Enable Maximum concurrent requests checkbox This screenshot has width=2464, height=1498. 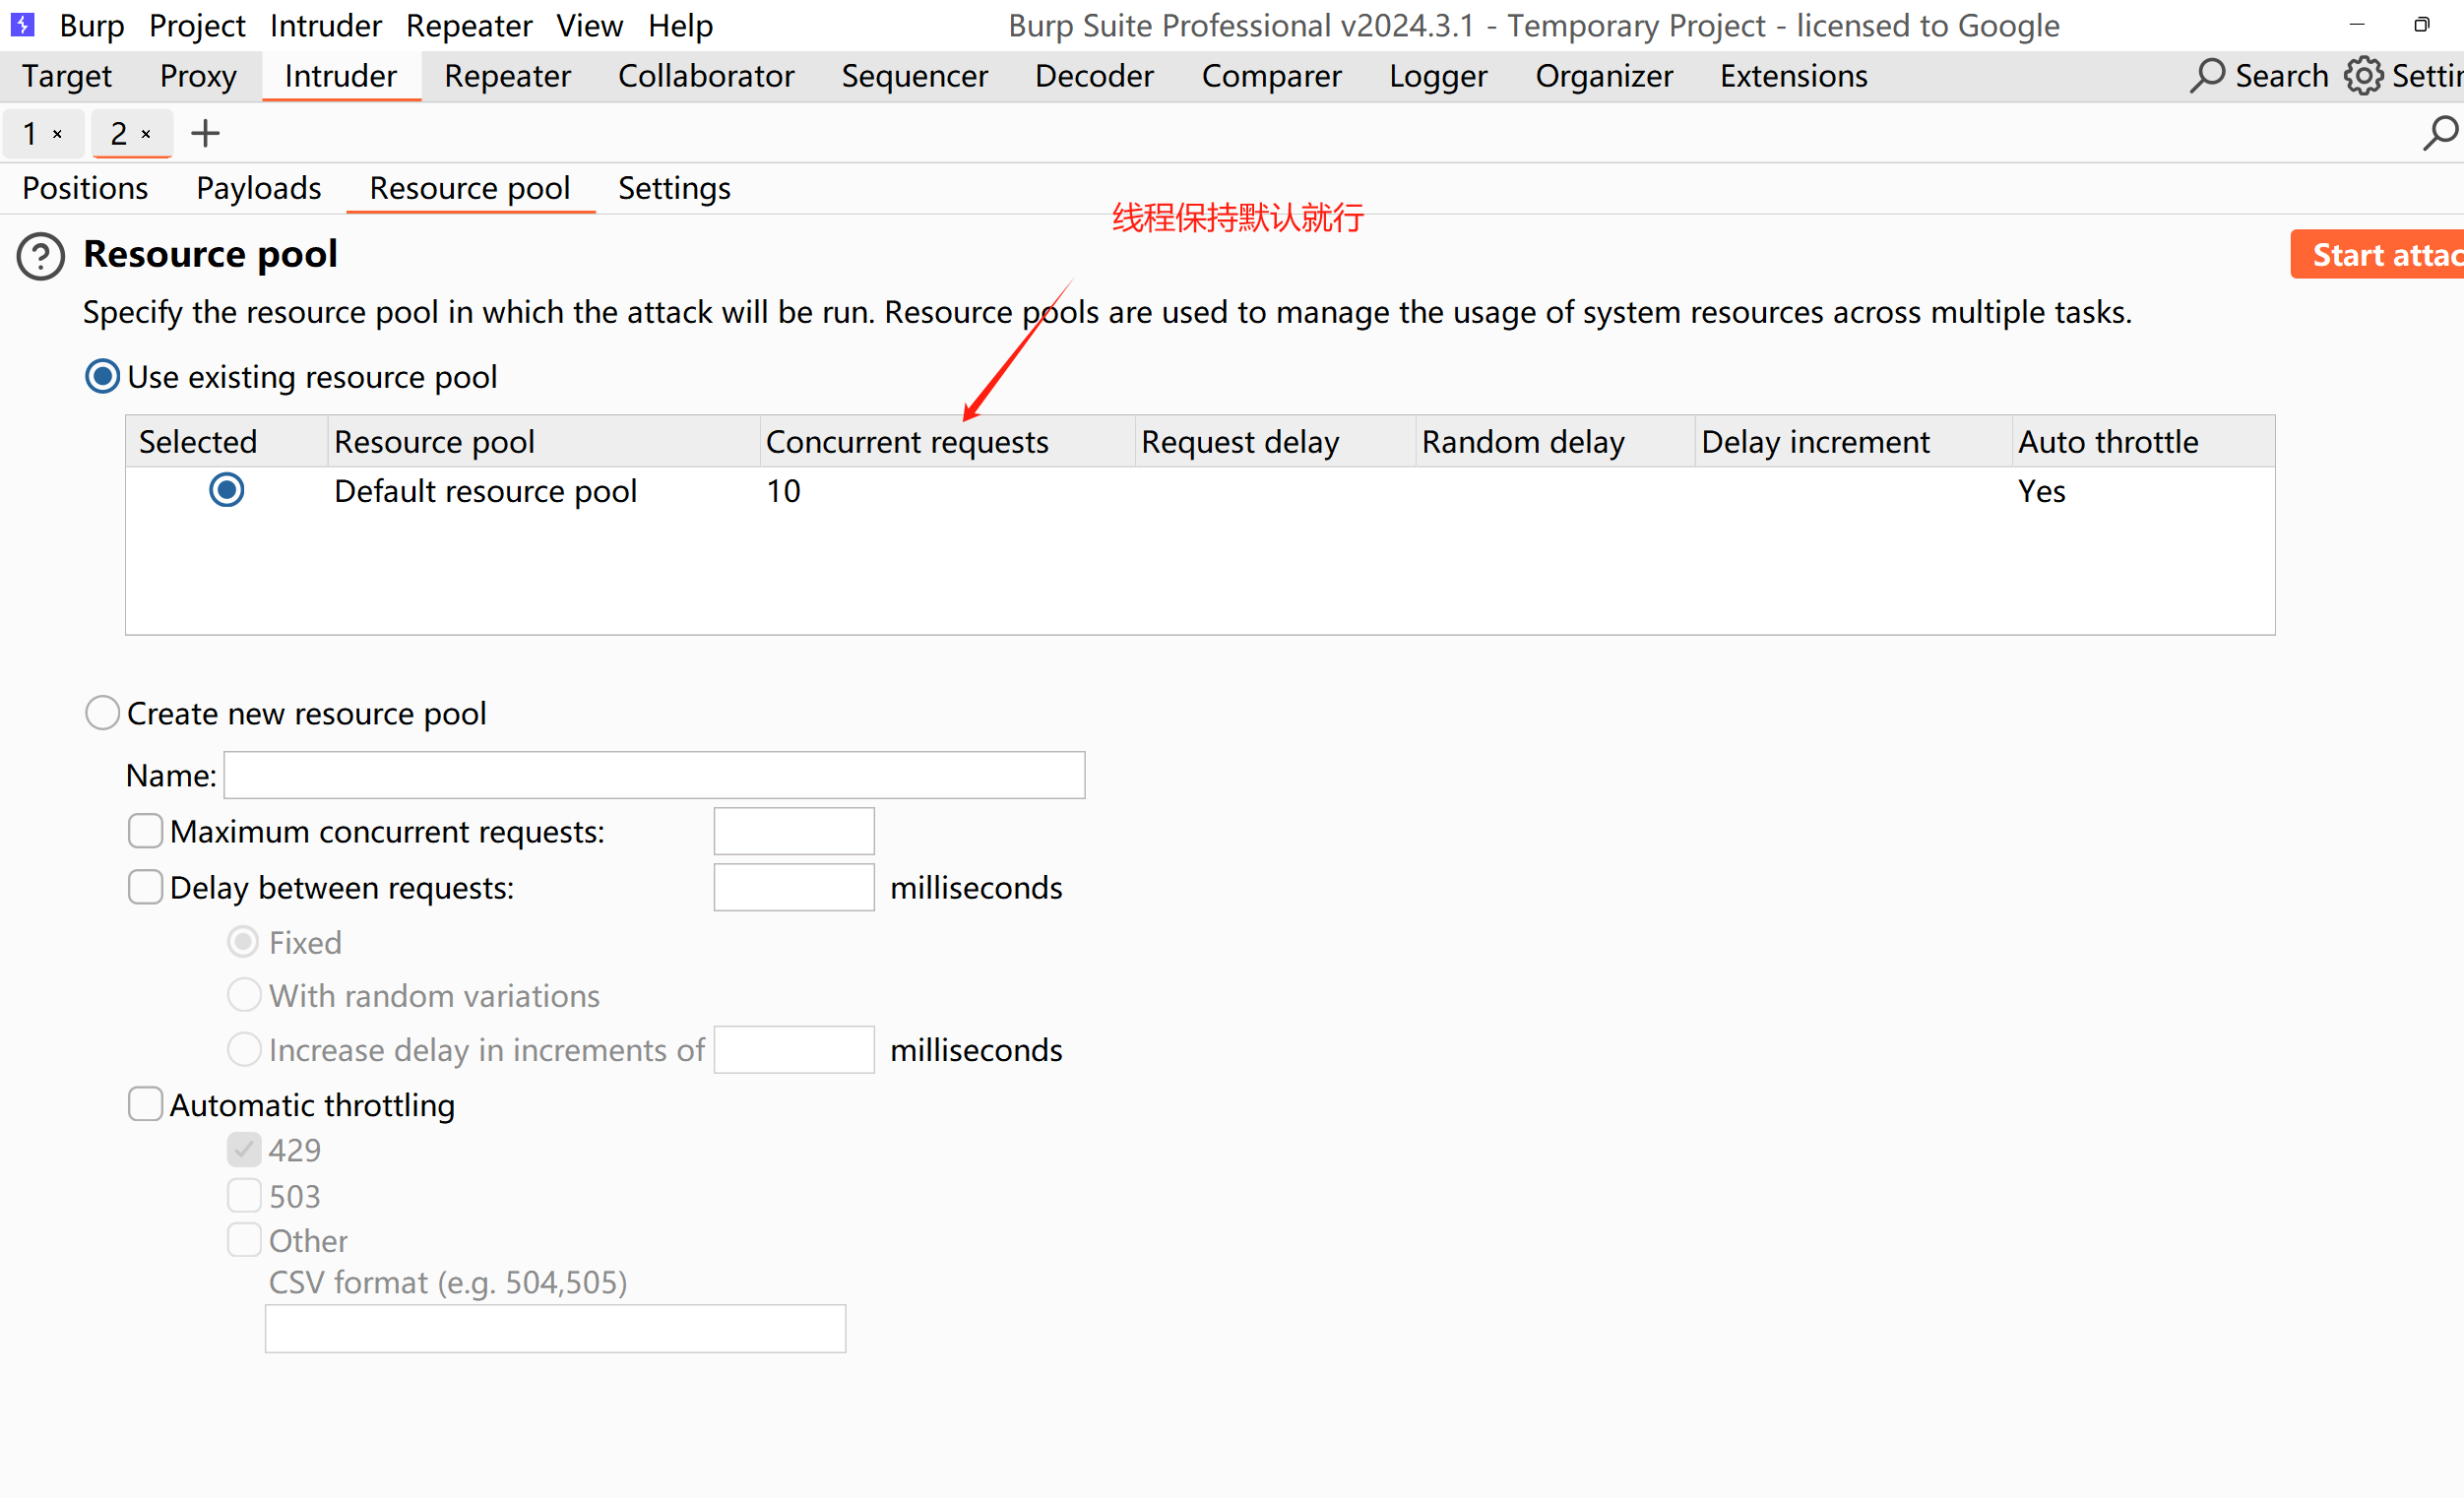click(146, 831)
